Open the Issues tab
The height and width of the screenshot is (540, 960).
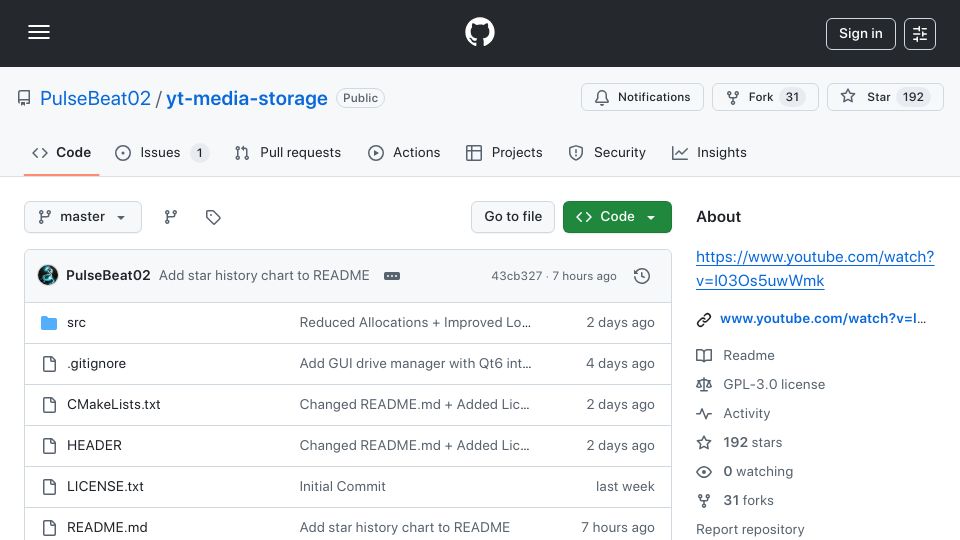click(162, 152)
